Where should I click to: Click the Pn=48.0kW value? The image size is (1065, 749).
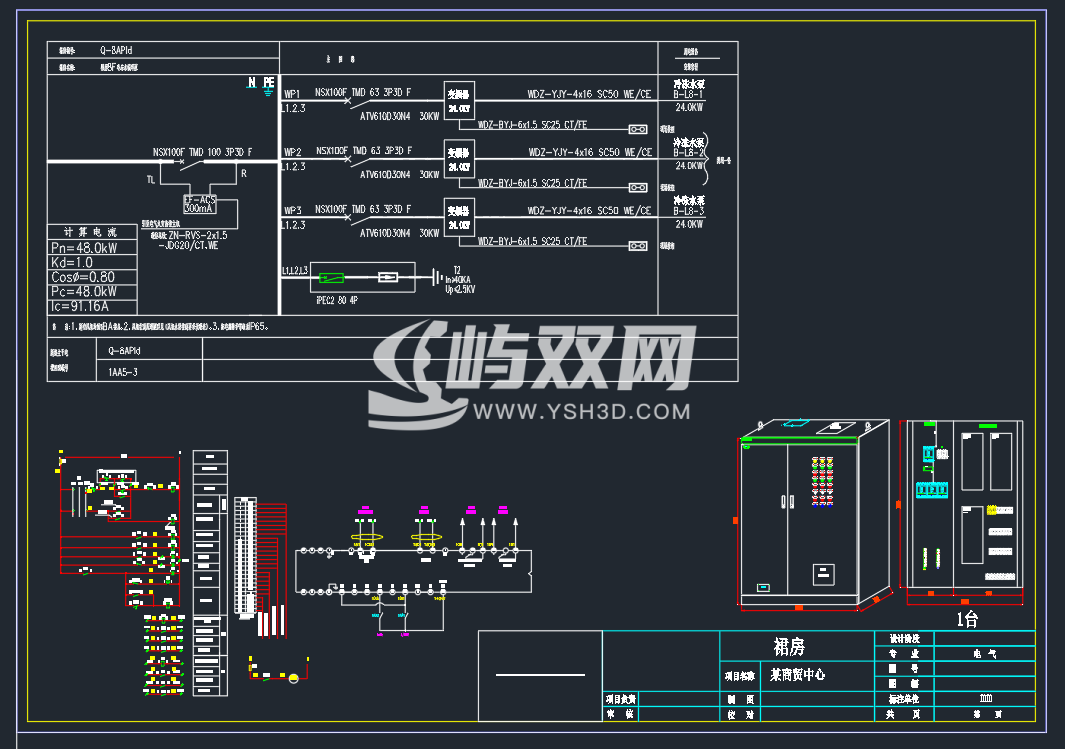click(x=84, y=248)
